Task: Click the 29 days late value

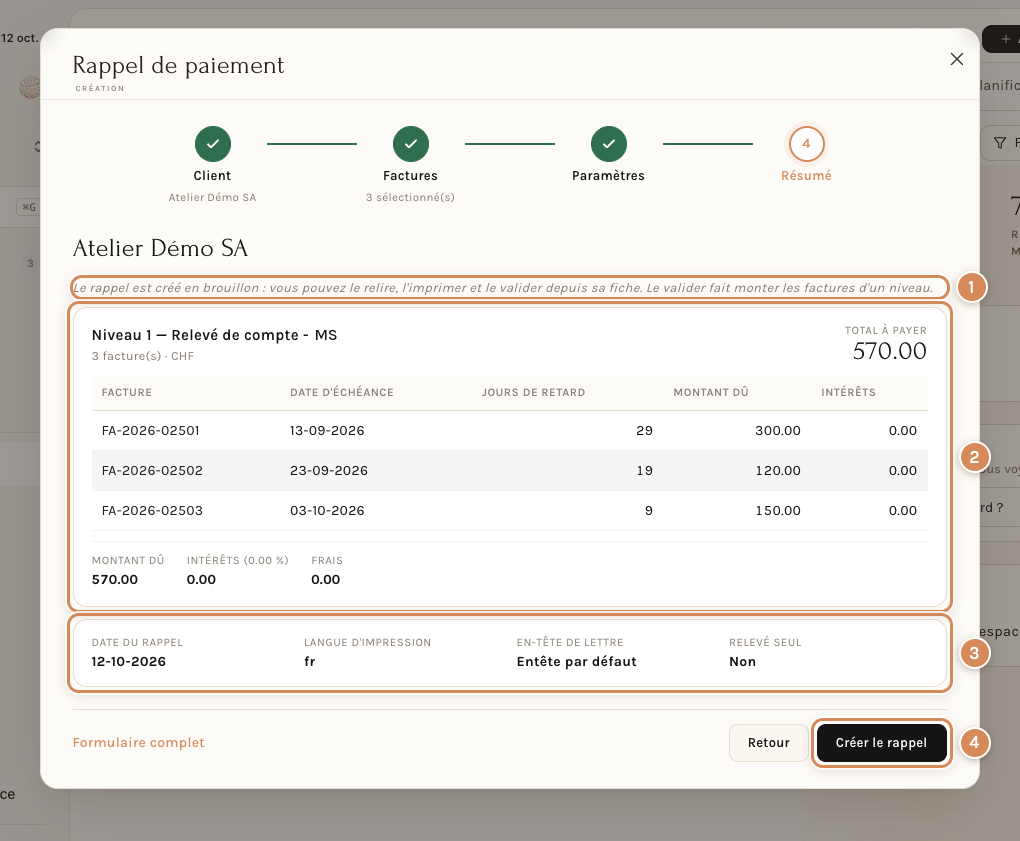Action: point(644,431)
